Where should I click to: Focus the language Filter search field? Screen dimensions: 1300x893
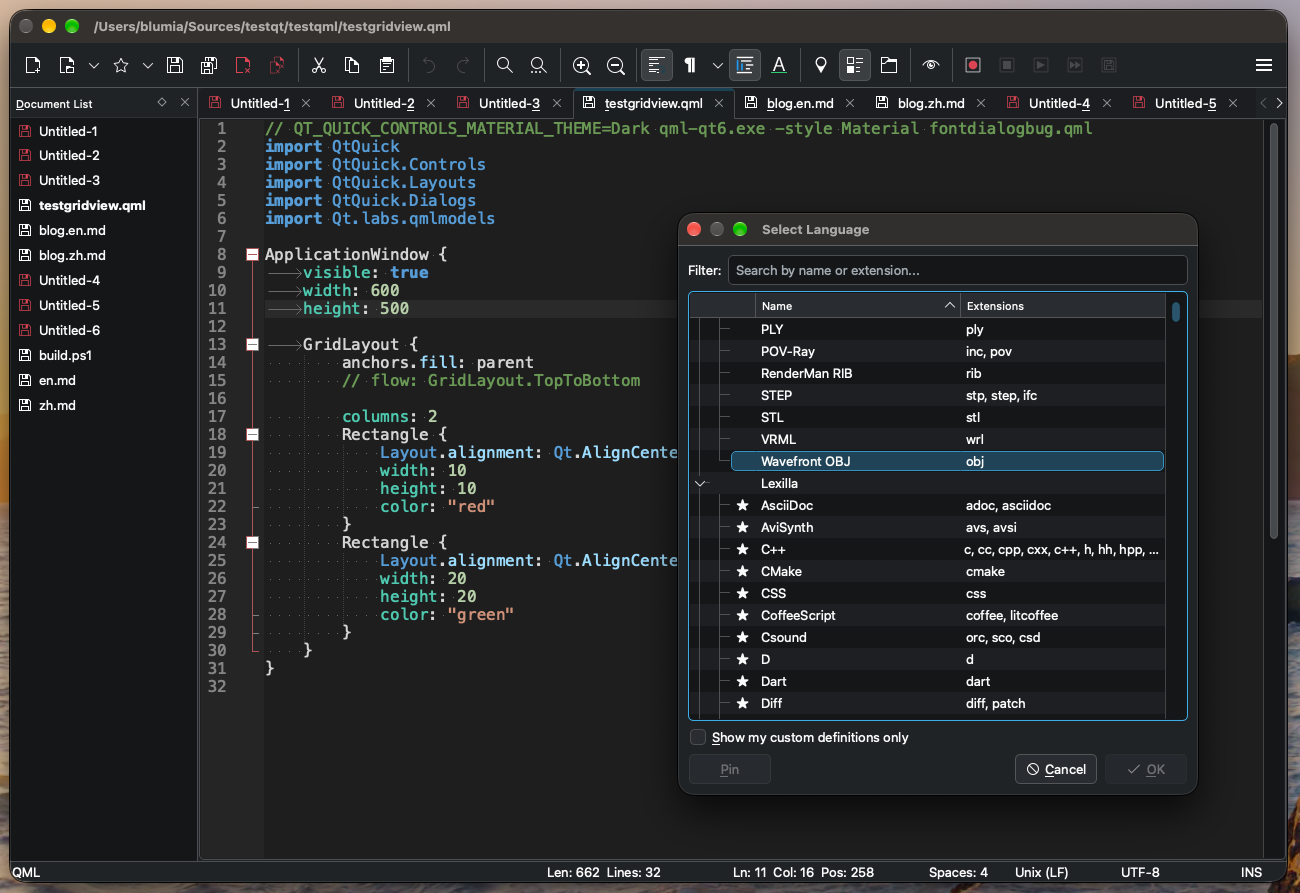click(957, 270)
